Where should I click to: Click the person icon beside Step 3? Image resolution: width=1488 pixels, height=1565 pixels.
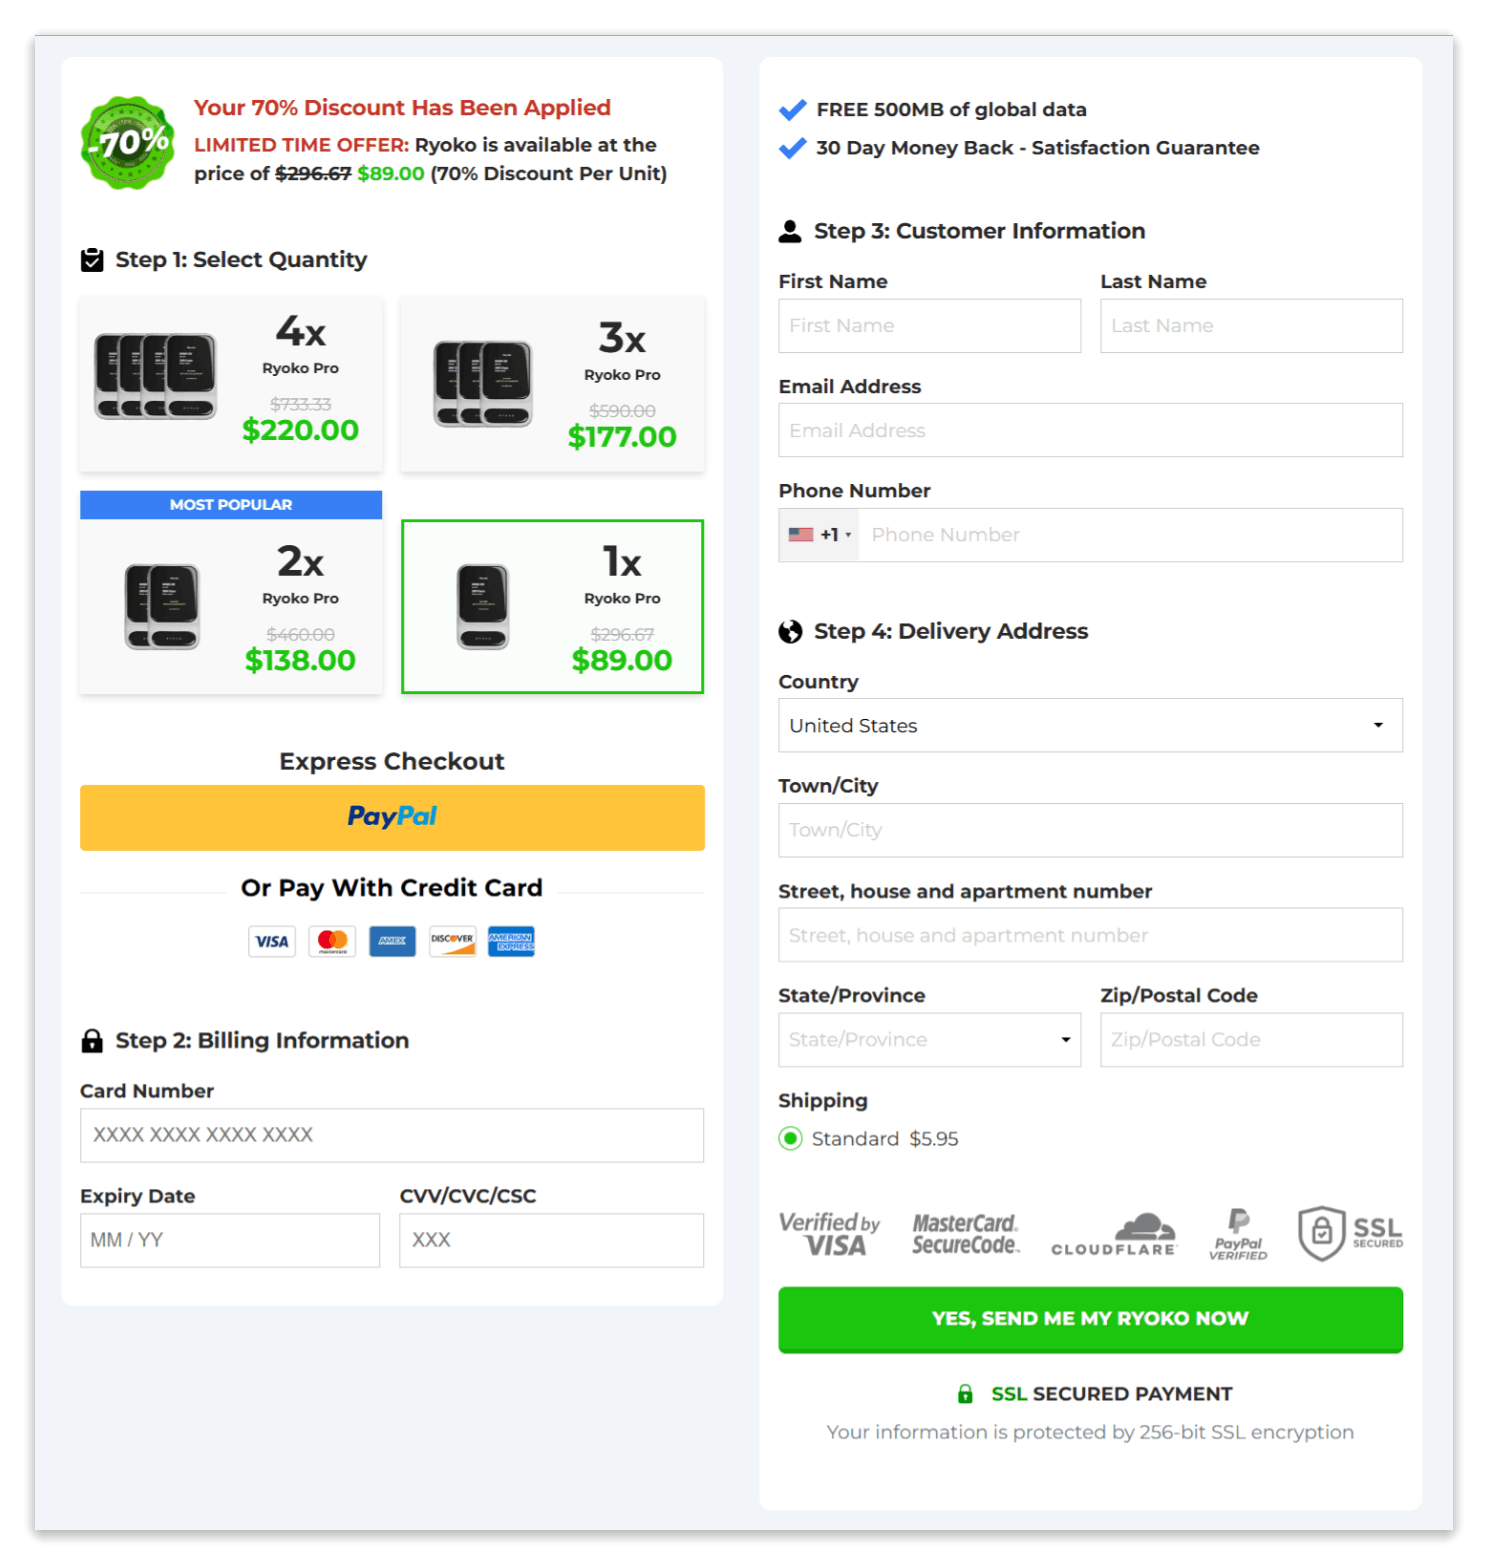click(x=790, y=231)
